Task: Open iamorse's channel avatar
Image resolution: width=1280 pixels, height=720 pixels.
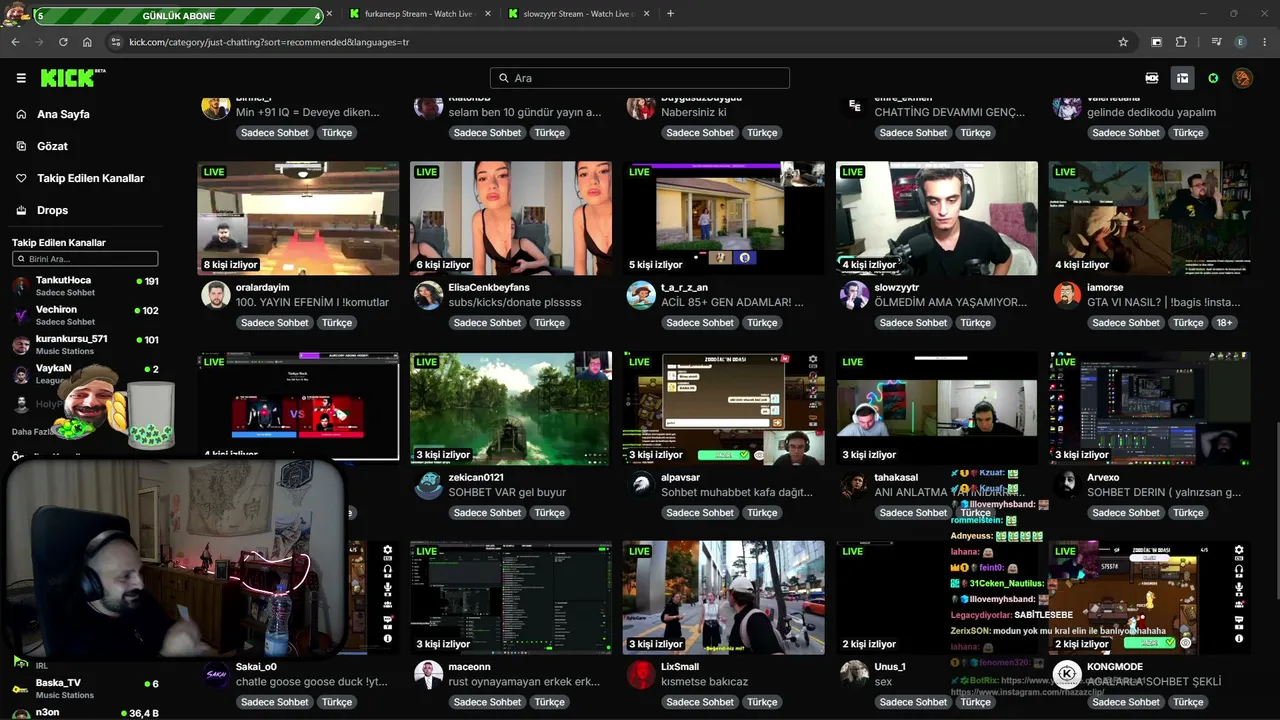Action: 1067,295
